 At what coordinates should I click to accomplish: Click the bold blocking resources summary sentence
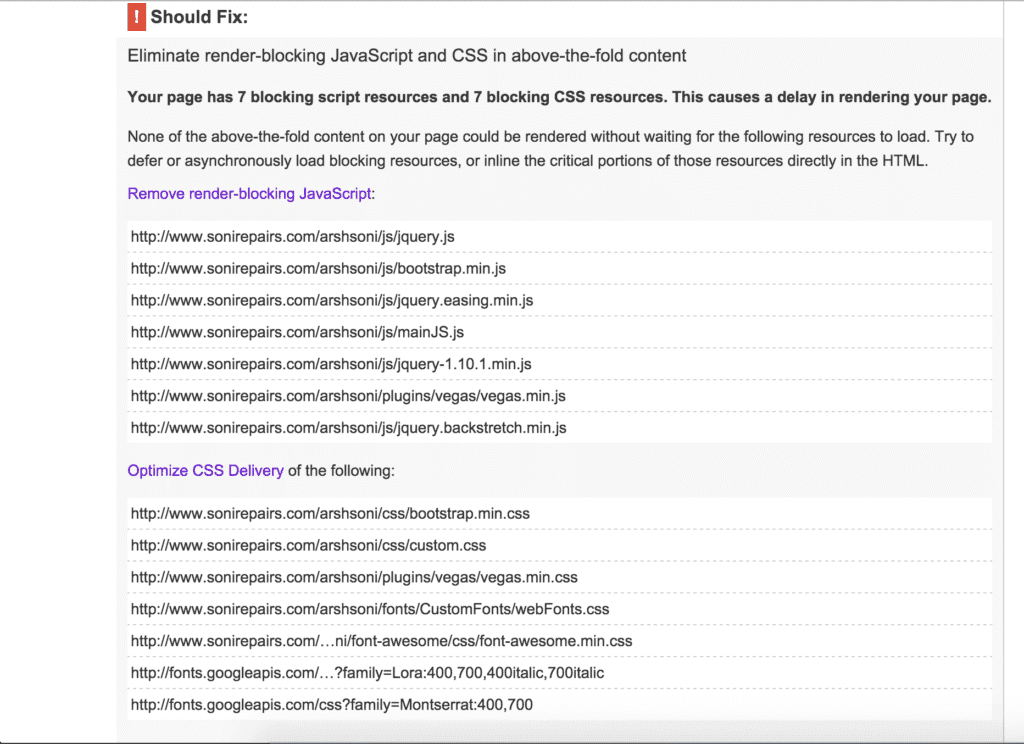click(559, 98)
